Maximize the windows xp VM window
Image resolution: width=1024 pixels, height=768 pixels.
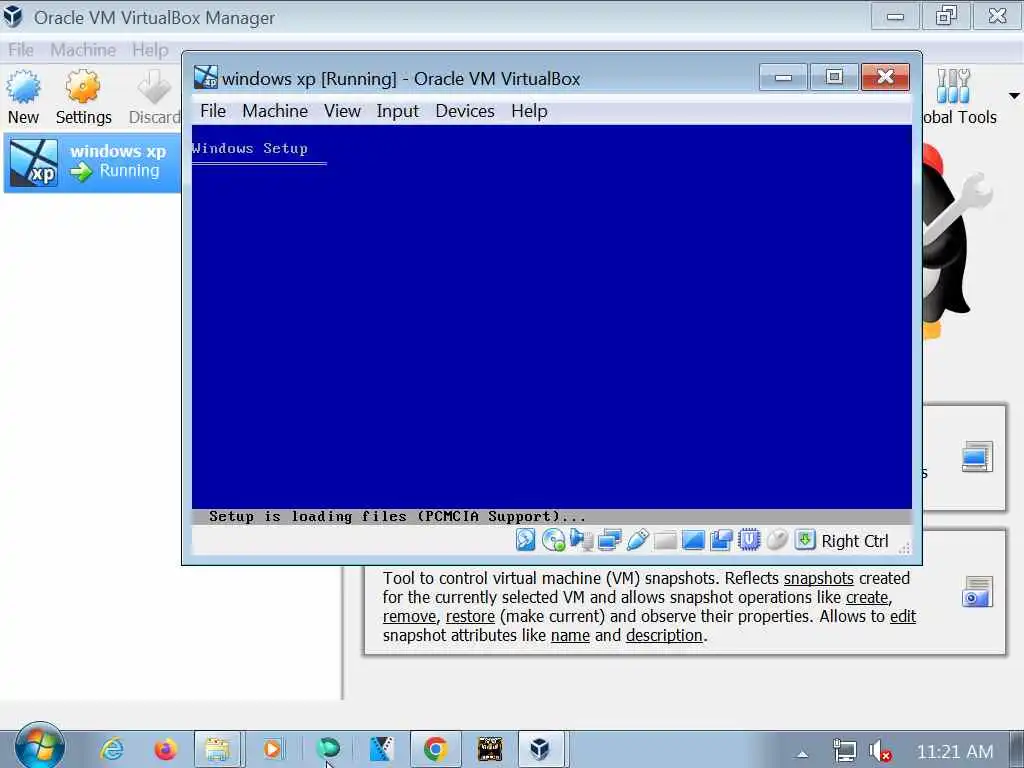pyautogui.click(x=834, y=77)
